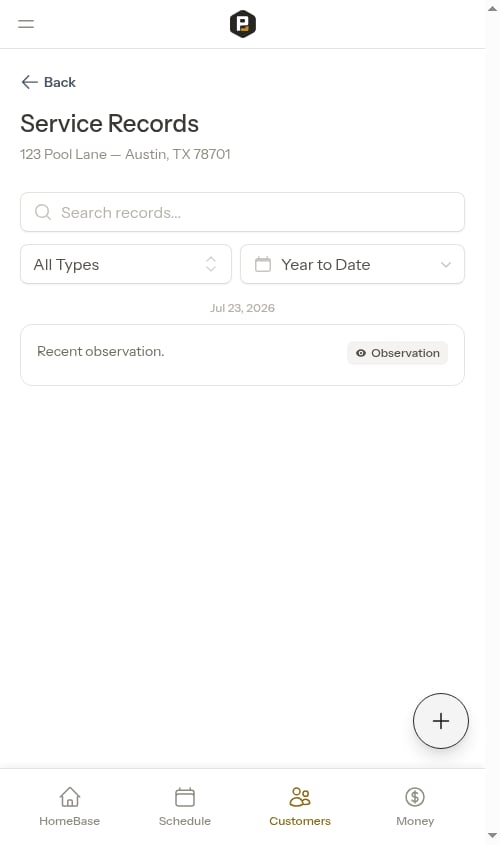Add a new record with plus button

(441, 721)
